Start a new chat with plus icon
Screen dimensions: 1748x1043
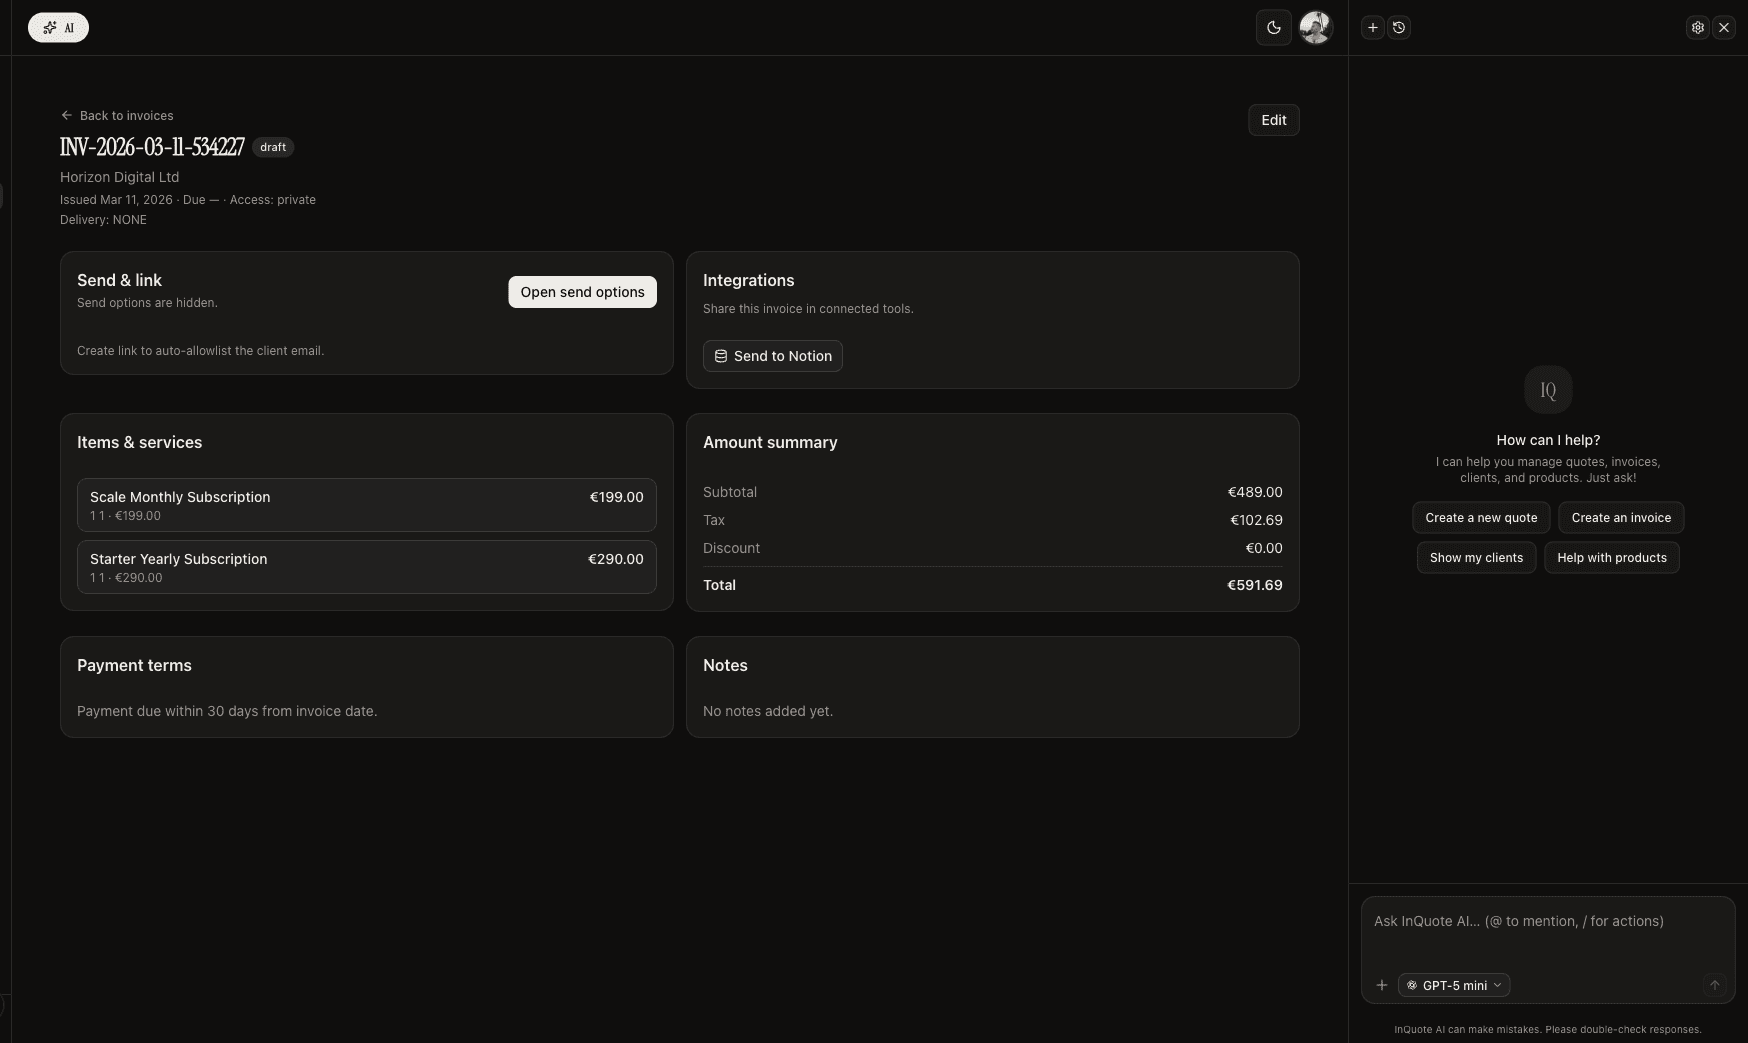[1373, 28]
